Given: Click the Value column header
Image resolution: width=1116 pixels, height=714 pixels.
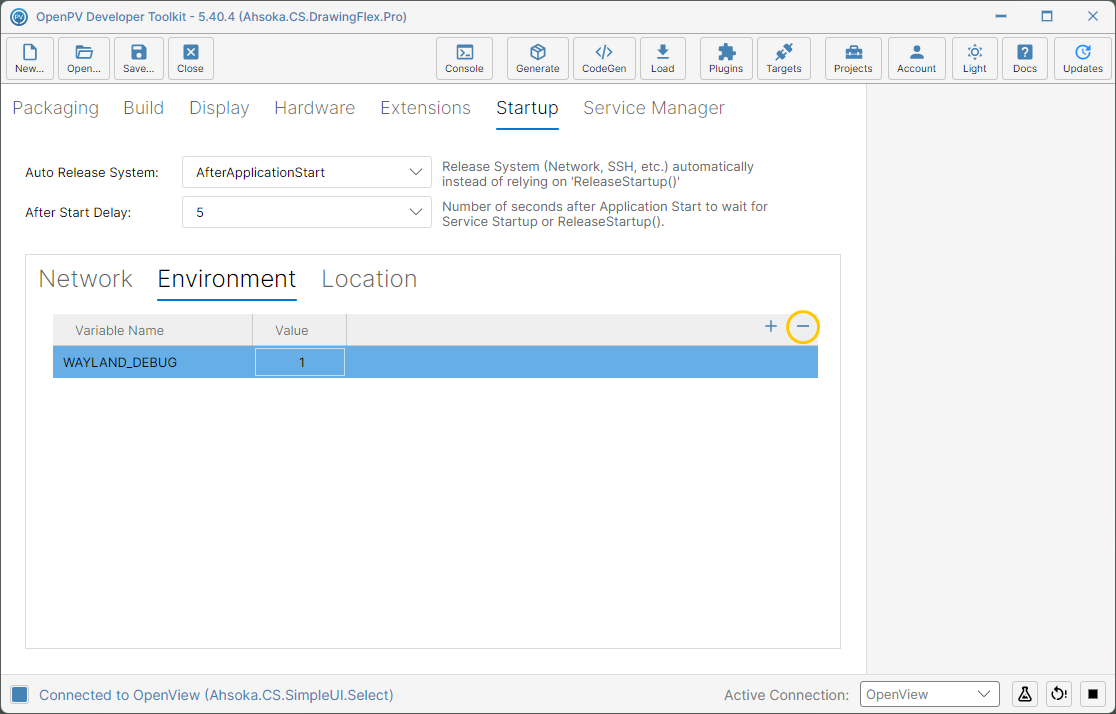Looking at the screenshot, I should [300, 330].
